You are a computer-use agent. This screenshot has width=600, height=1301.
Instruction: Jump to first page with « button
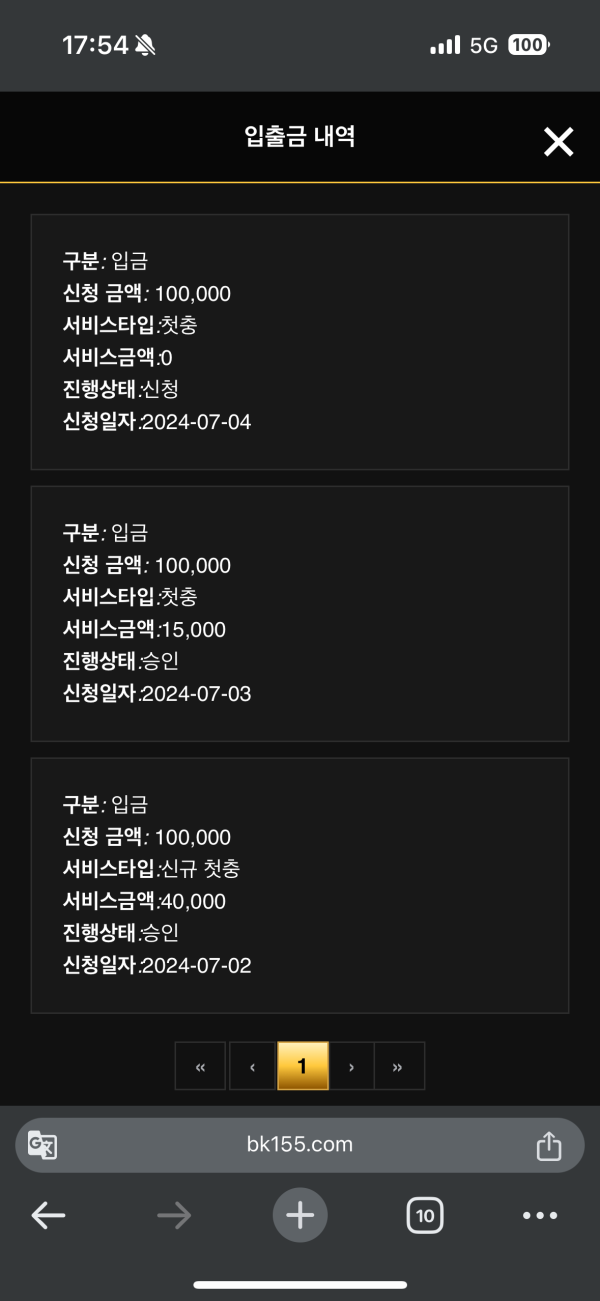[201, 1066]
